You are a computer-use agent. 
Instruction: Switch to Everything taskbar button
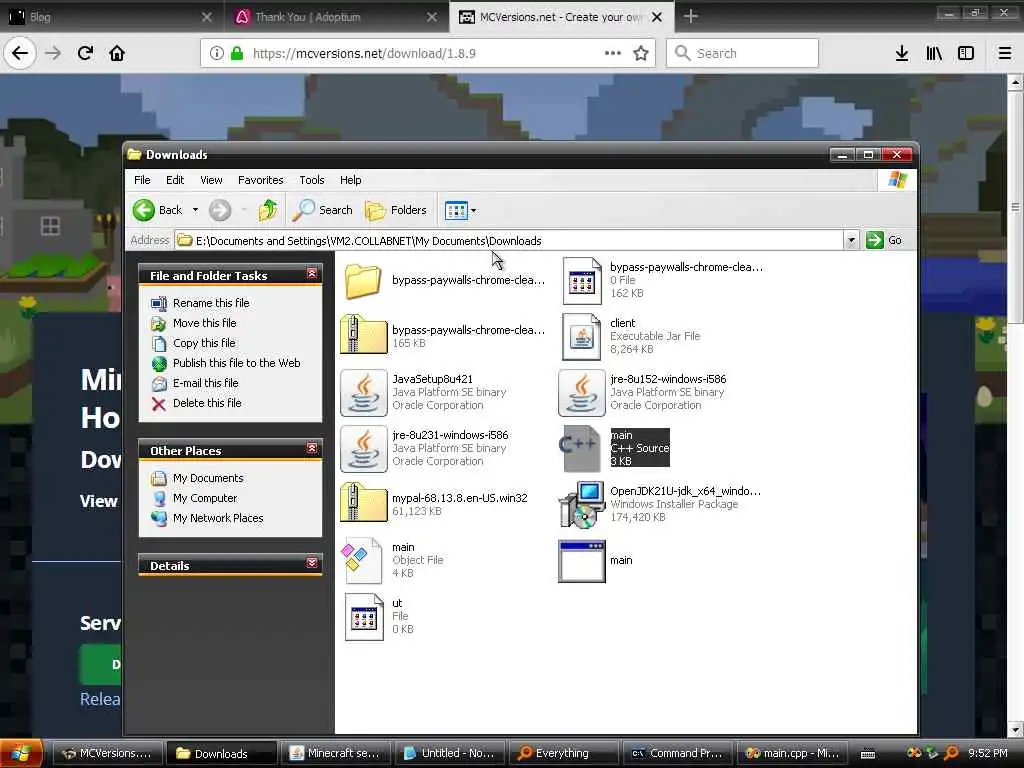[x=564, y=754]
